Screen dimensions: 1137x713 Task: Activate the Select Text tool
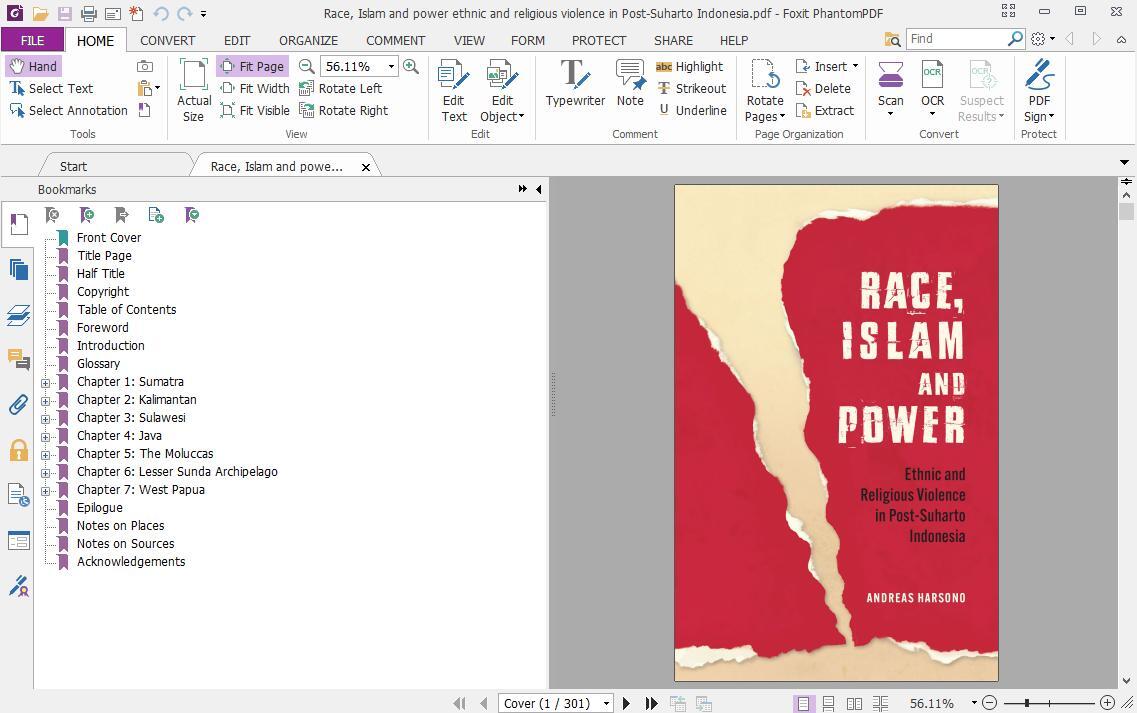click(x=51, y=88)
